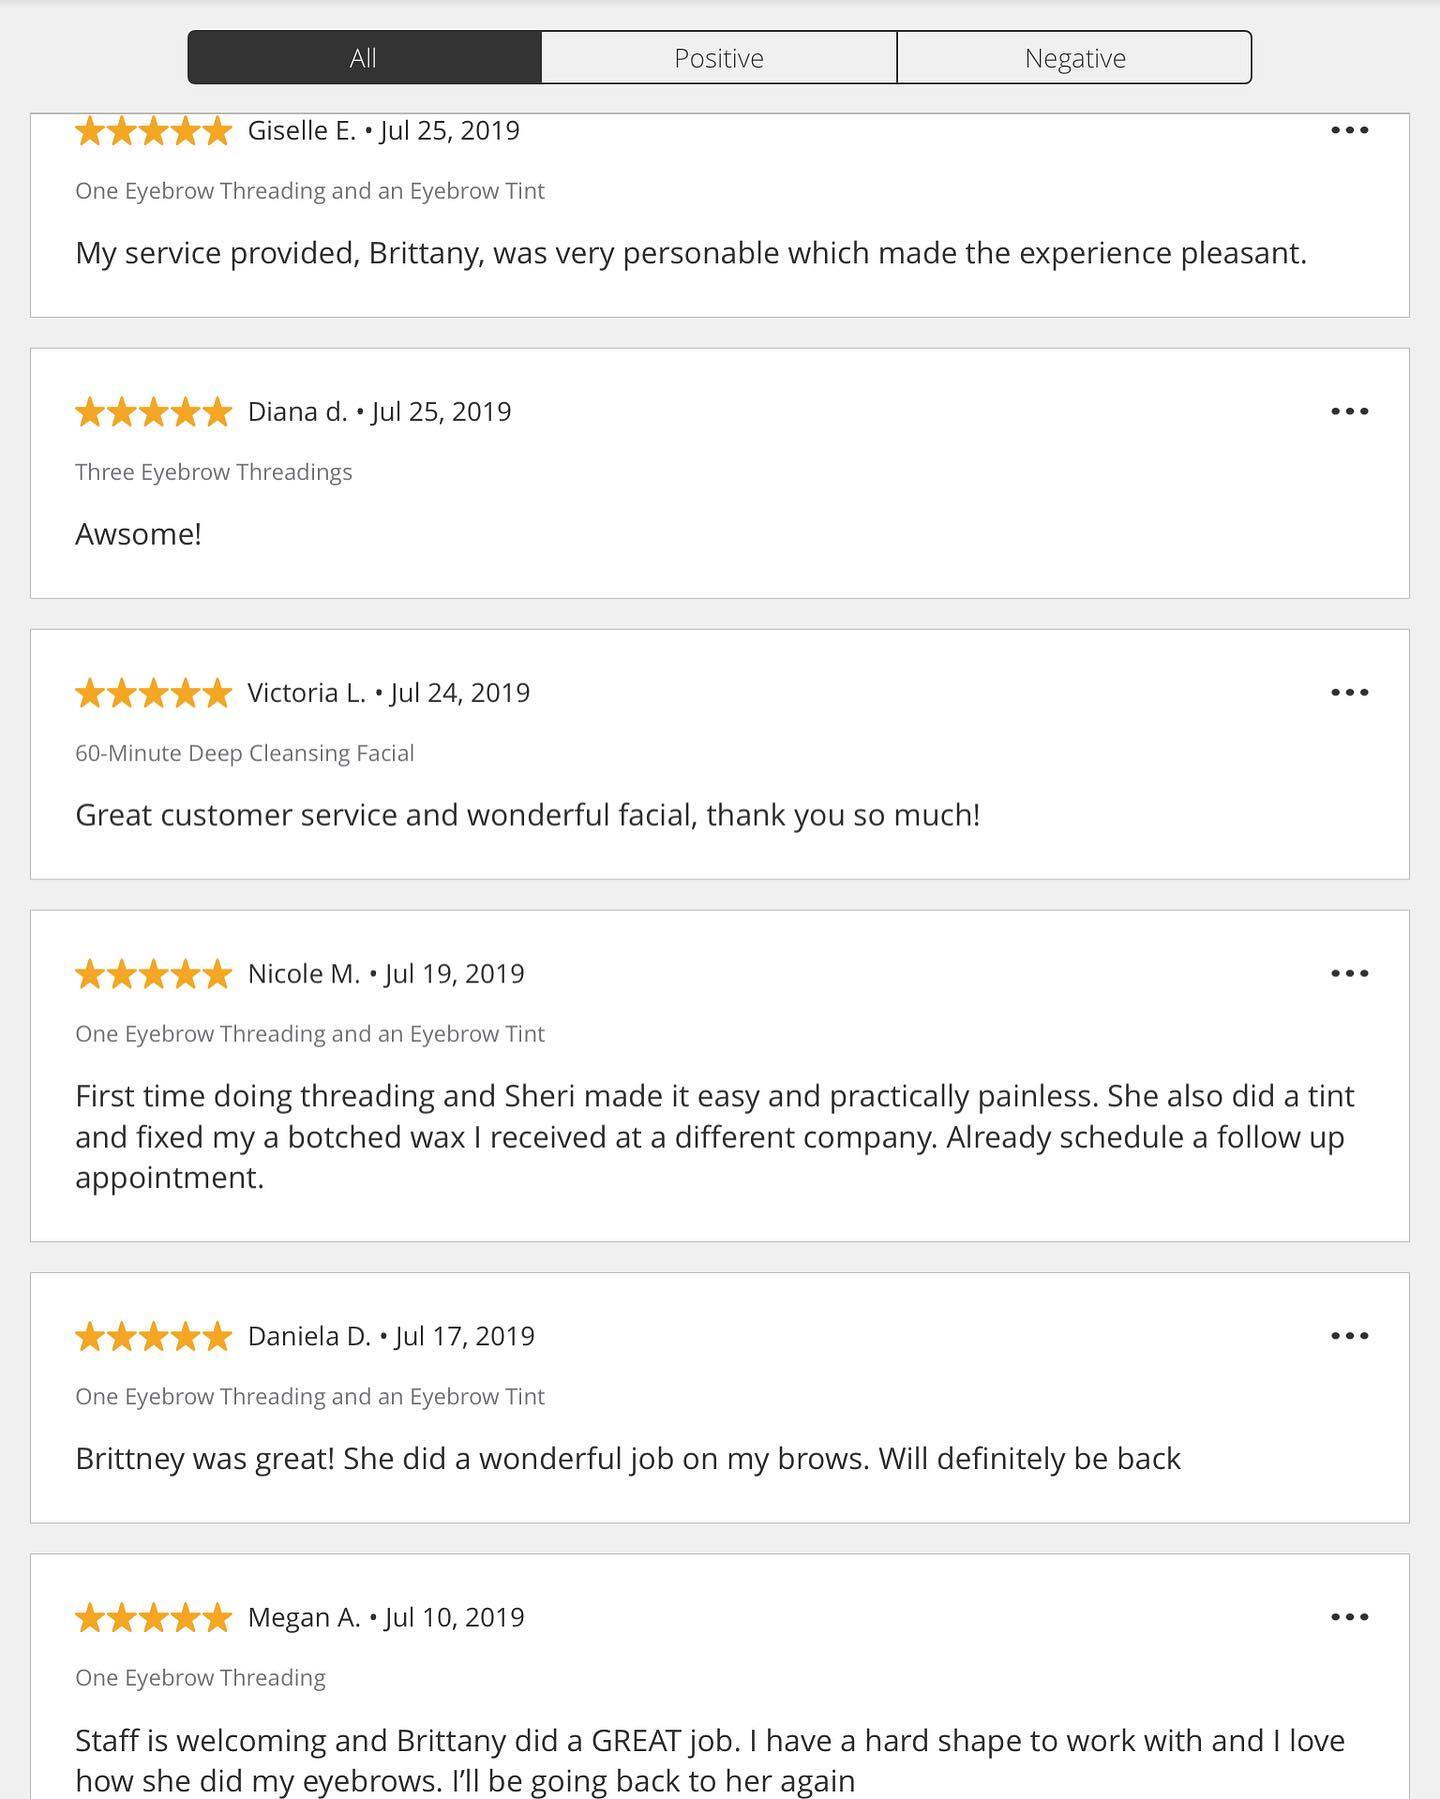Click three-dot menu on Daniela D.'s review
Screen dimensions: 1440x1799
[x=1349, y=1336]
